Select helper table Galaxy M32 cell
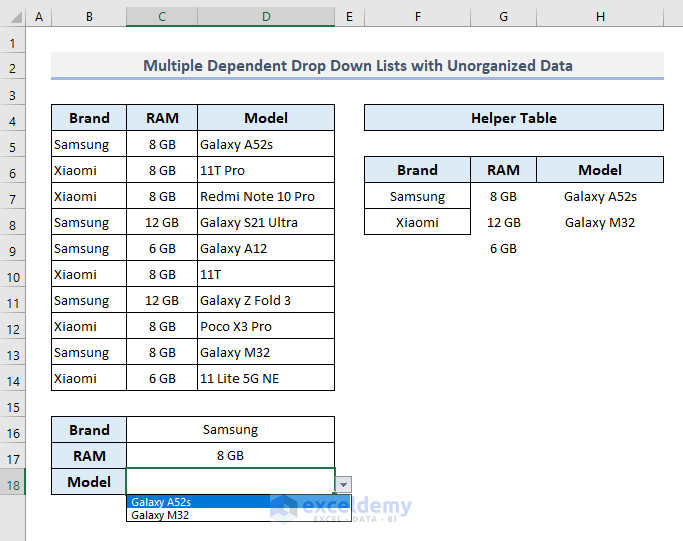683x541 pixels. coord(600,222)
